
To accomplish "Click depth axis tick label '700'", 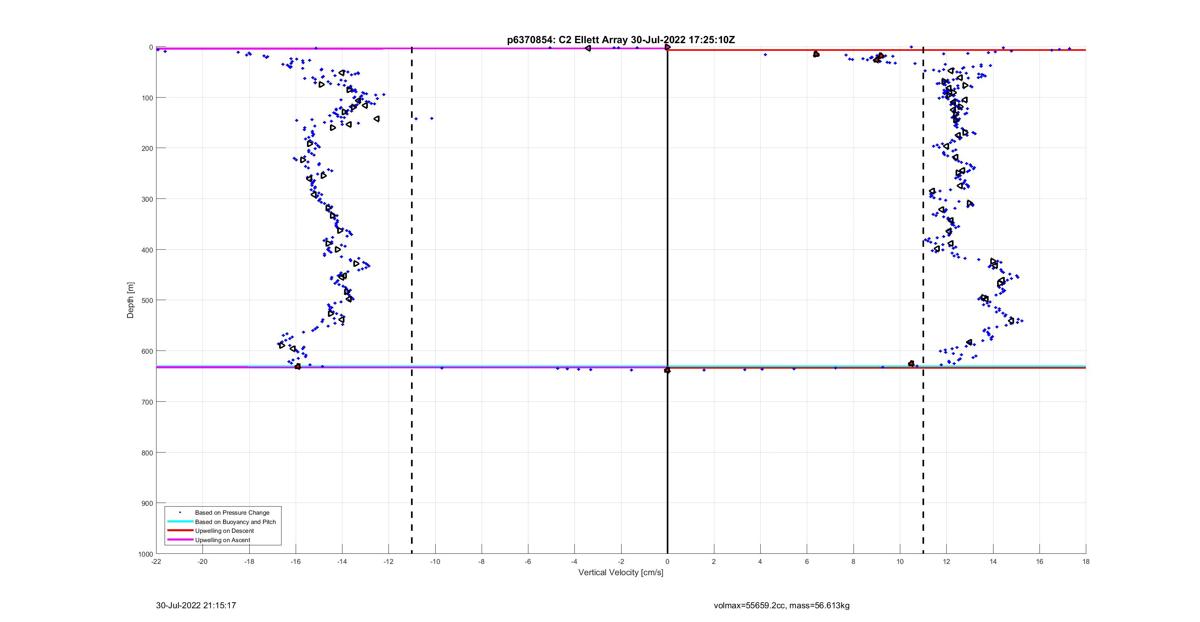I will tap(146, 402).
